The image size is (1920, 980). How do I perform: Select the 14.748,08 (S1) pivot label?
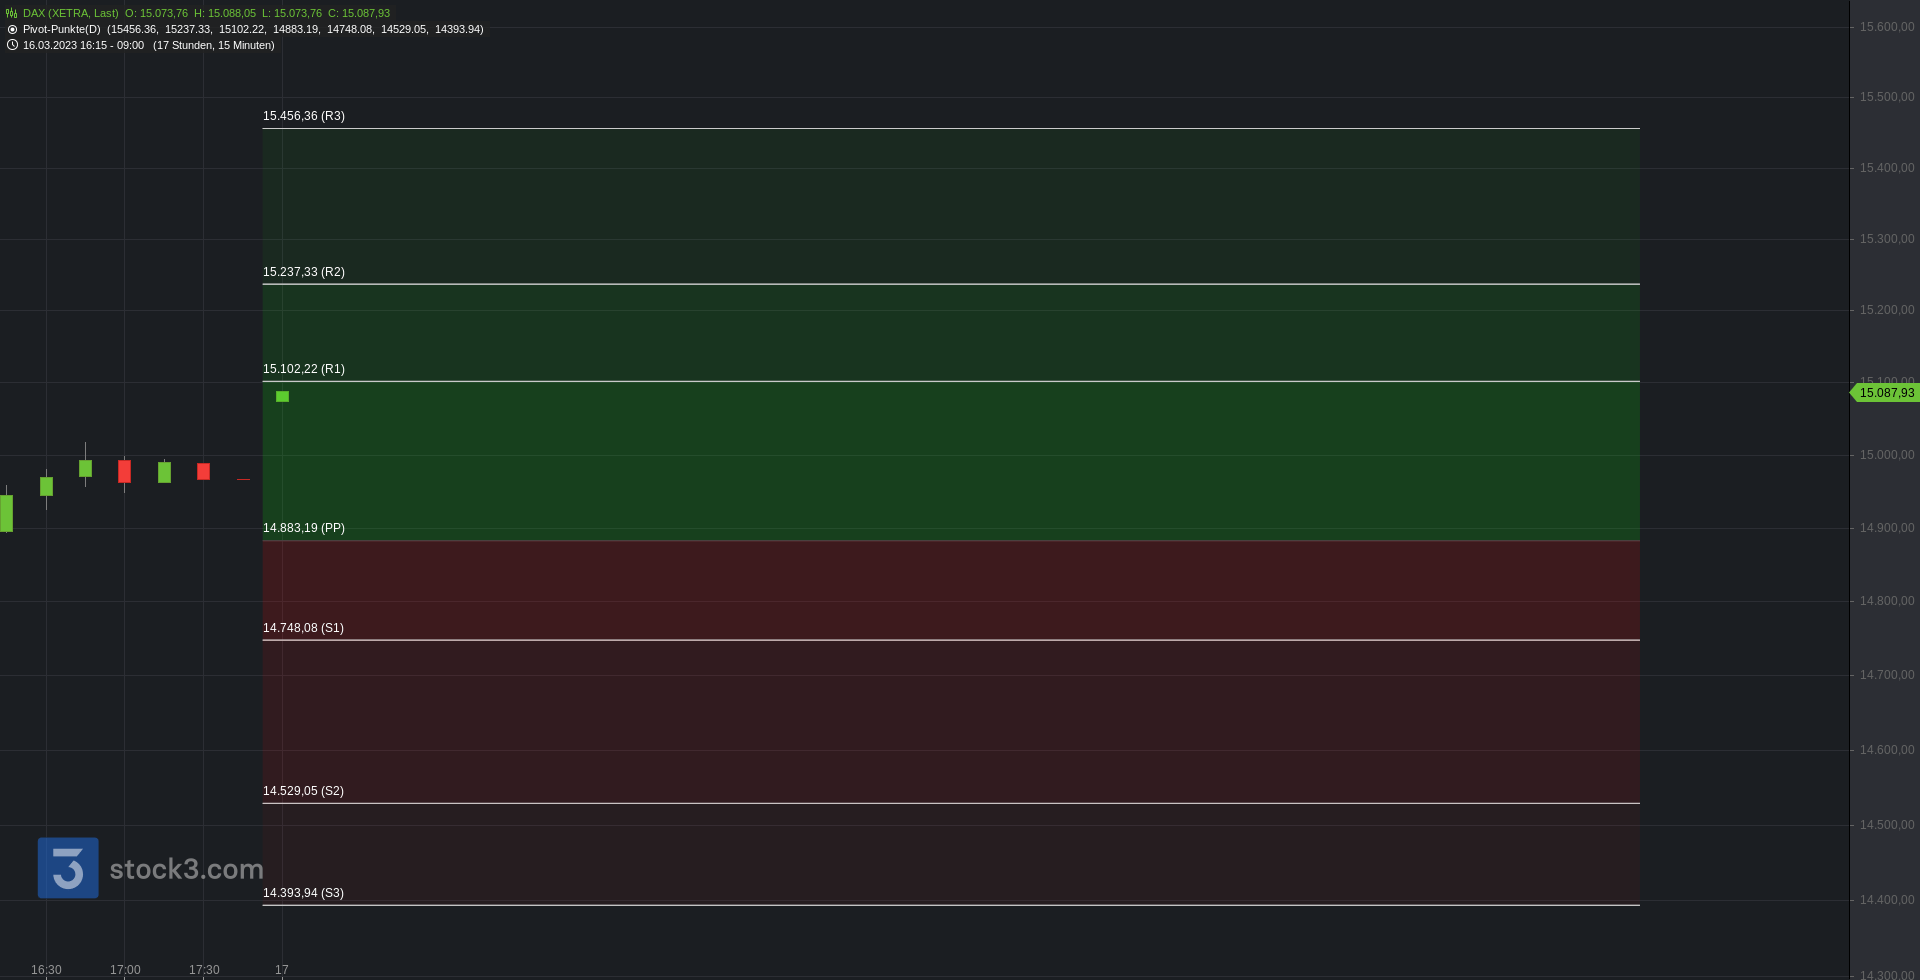pyautogui.click(x=303, y=628)
